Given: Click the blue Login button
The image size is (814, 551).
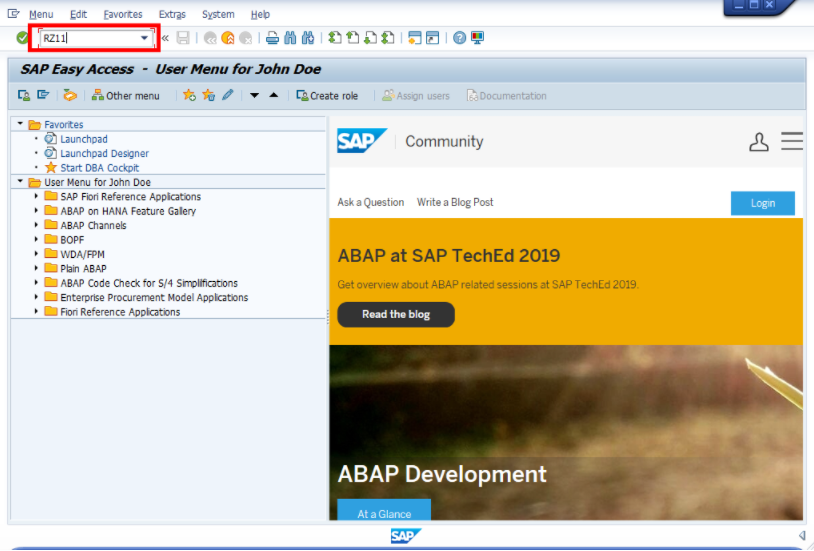Looking at the screenshot, I should 763,203.
